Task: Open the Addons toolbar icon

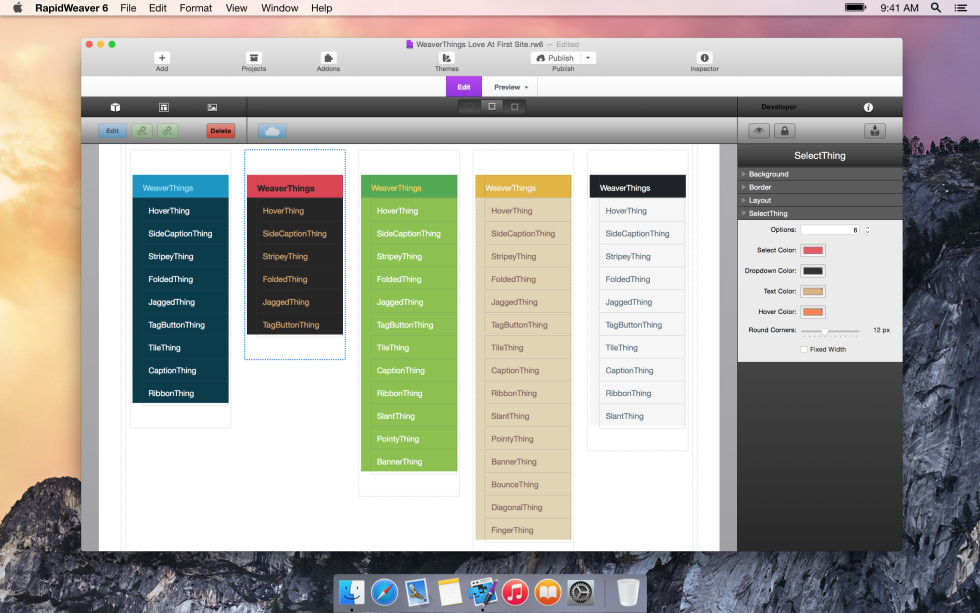Action: point(328,58)
